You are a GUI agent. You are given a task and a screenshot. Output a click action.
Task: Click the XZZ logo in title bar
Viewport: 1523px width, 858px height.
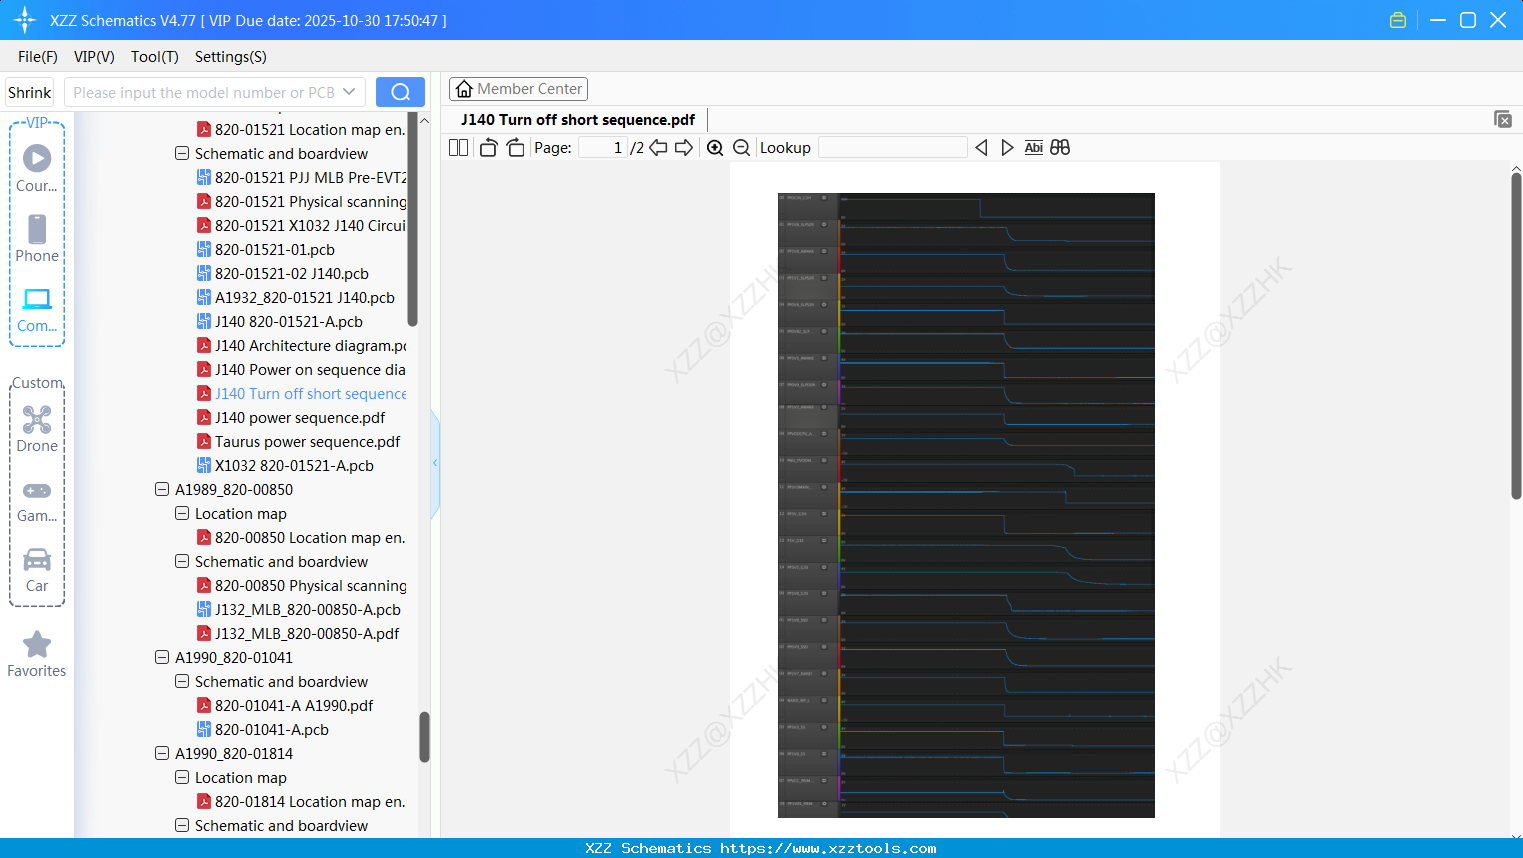[25, 20]
